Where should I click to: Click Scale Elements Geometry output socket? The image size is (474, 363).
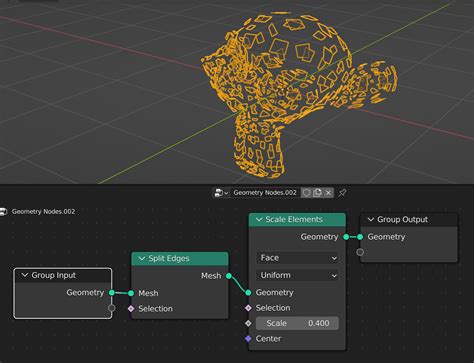346,237
